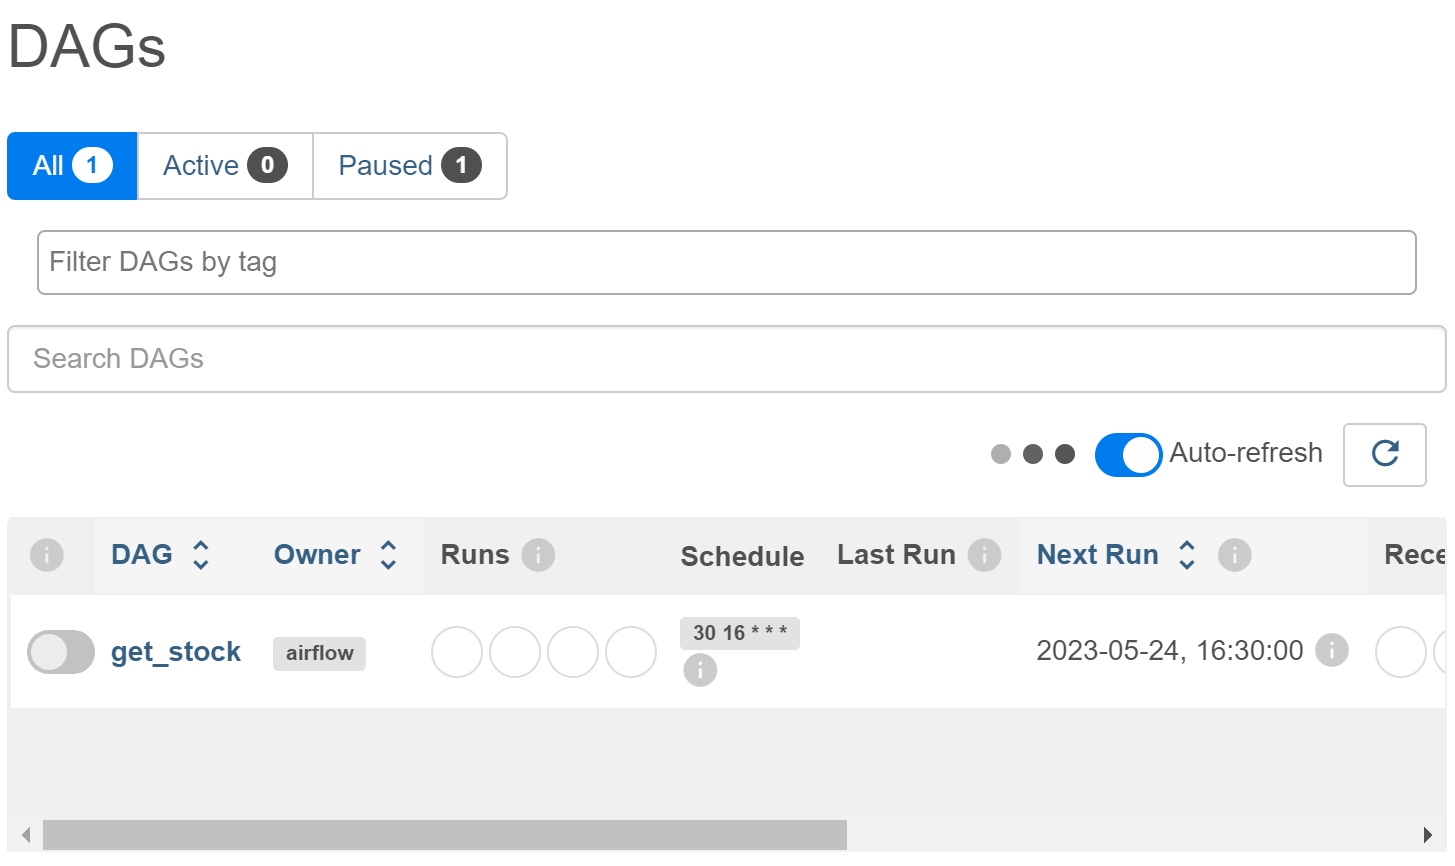The image size is (1455, 866).
Task: Click info icon beside Runs header
Action: coord(538,555)
